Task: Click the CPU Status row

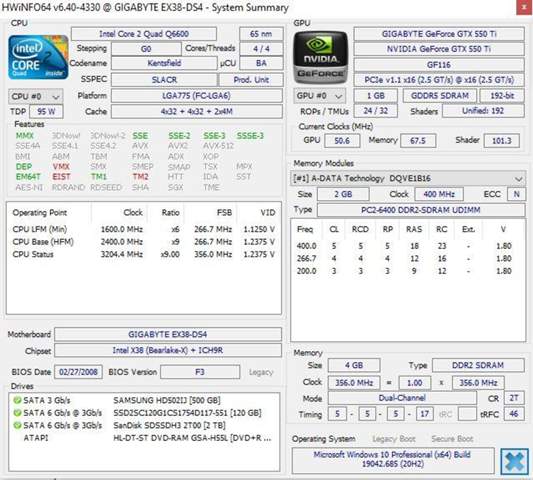Action: 143,254
